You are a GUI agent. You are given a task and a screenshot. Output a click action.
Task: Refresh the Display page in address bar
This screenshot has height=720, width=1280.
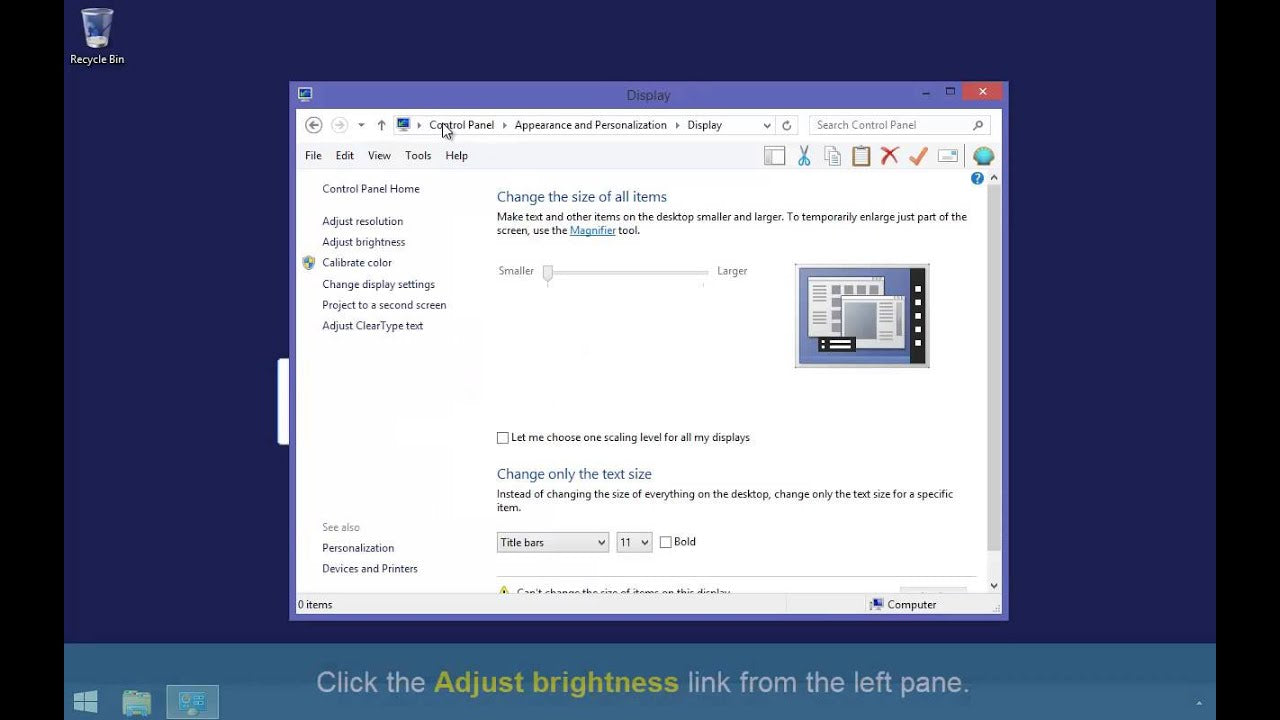(x=786, y=125)
